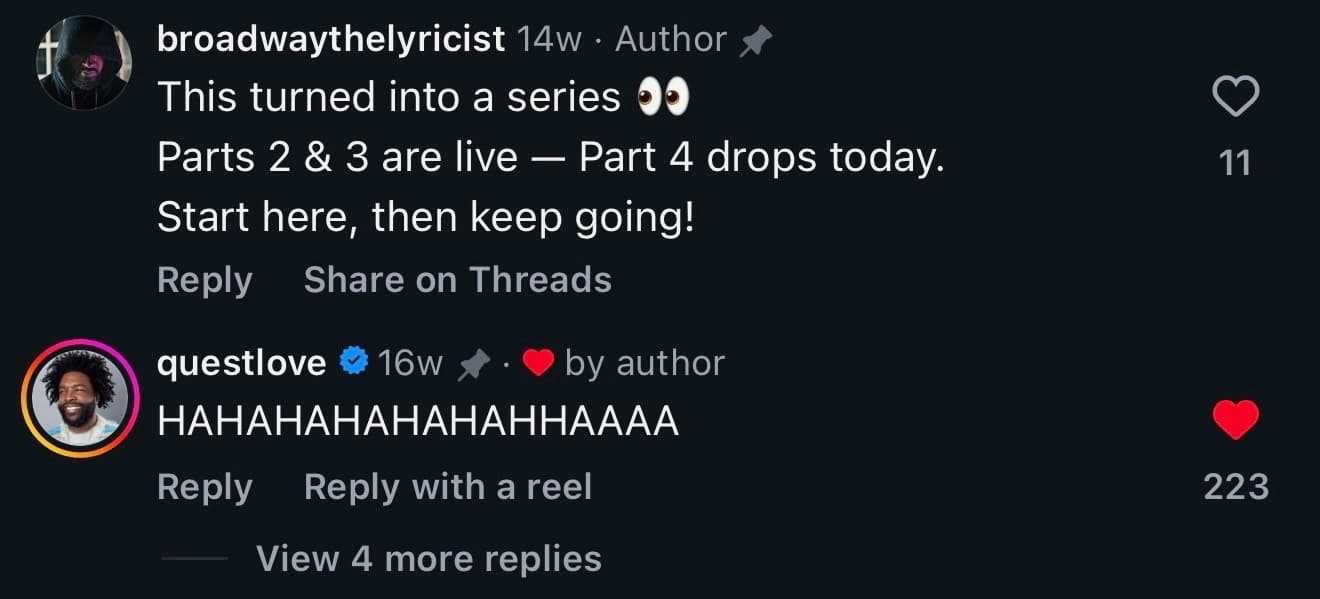Like broadwaythelyricist's comment with the heart outline
This screenshot has width=1320, height=599.
coord(1235,97)
